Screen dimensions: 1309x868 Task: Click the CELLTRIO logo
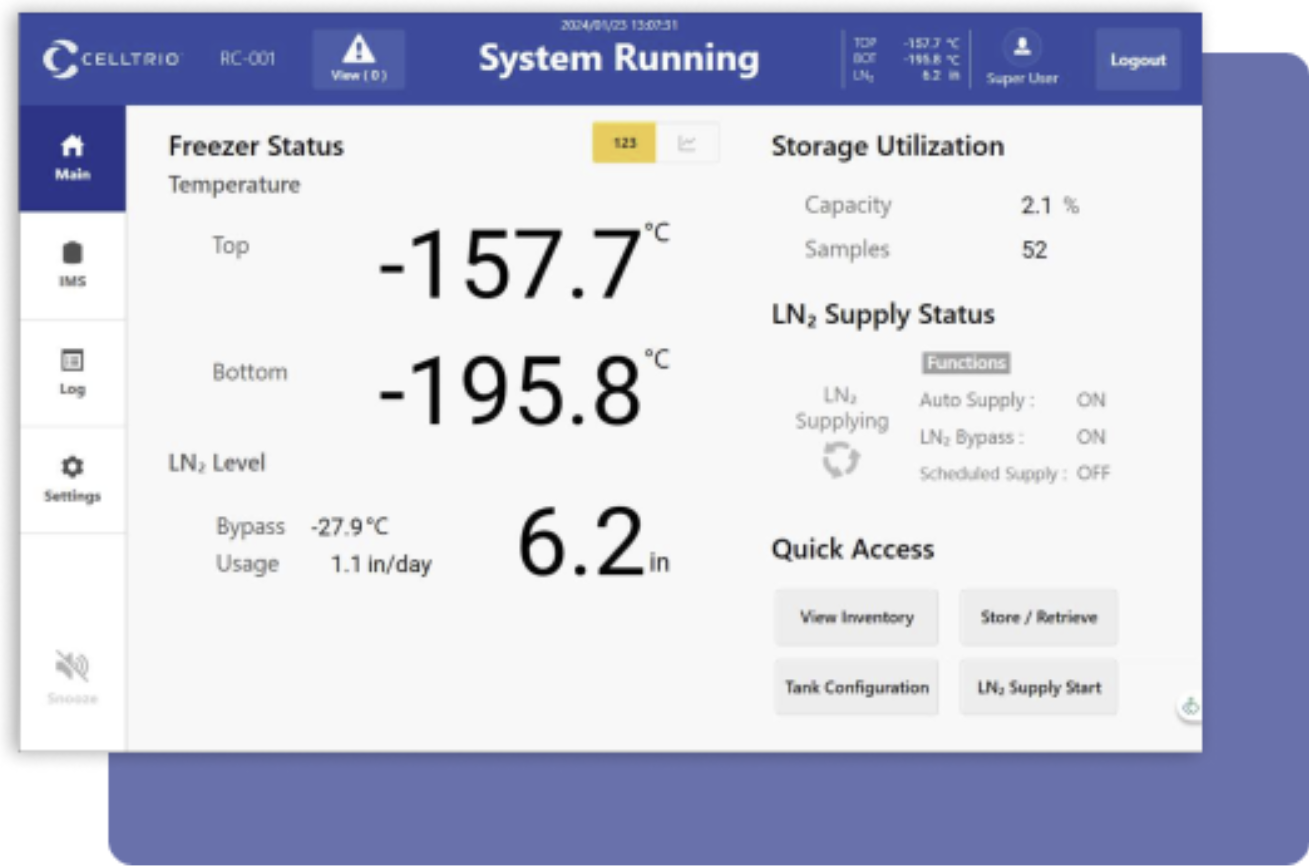pyautogui.click(x=111, y=58)
